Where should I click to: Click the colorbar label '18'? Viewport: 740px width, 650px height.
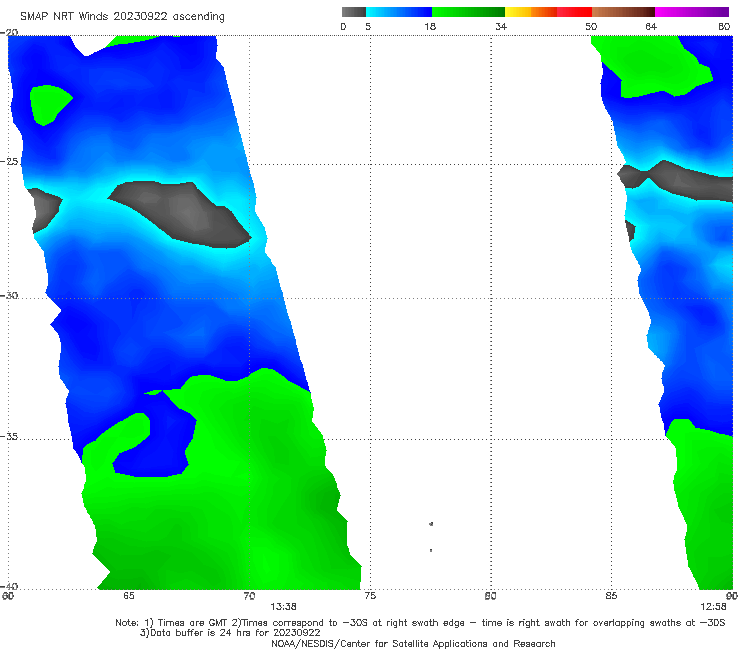[x=430, y=27]
